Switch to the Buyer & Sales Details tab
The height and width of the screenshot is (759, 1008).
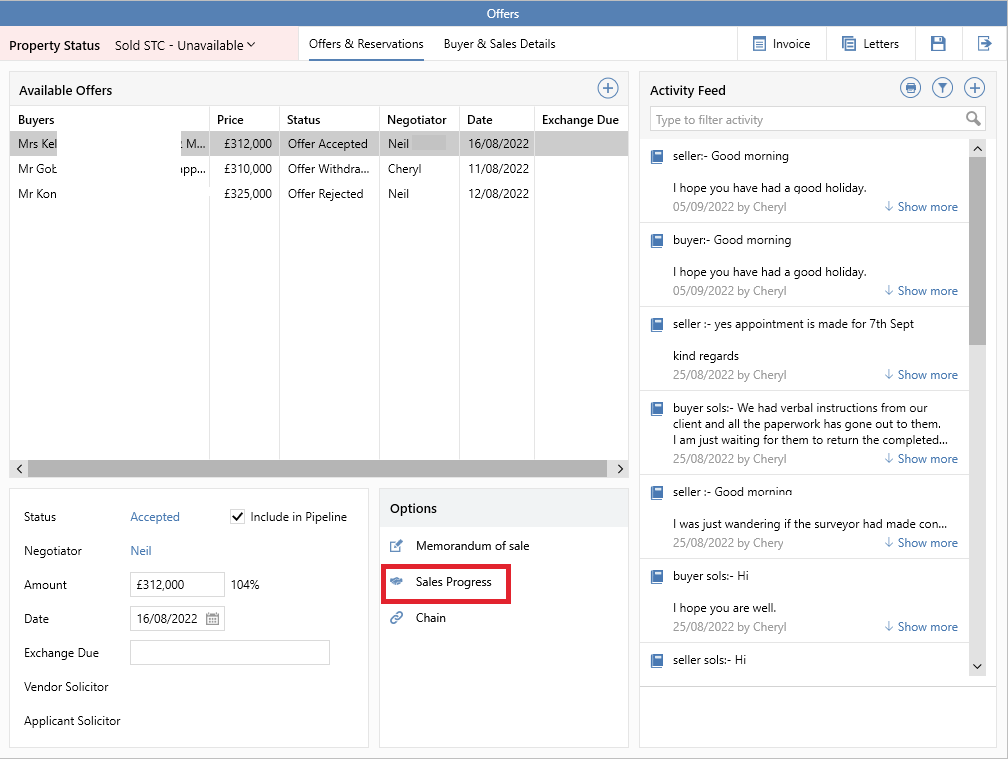(498, 44)
